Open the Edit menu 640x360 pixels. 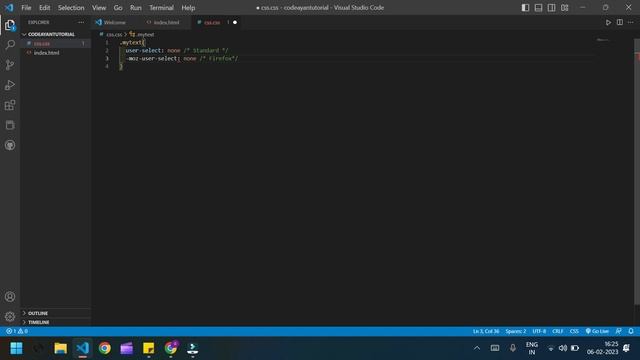44,8
